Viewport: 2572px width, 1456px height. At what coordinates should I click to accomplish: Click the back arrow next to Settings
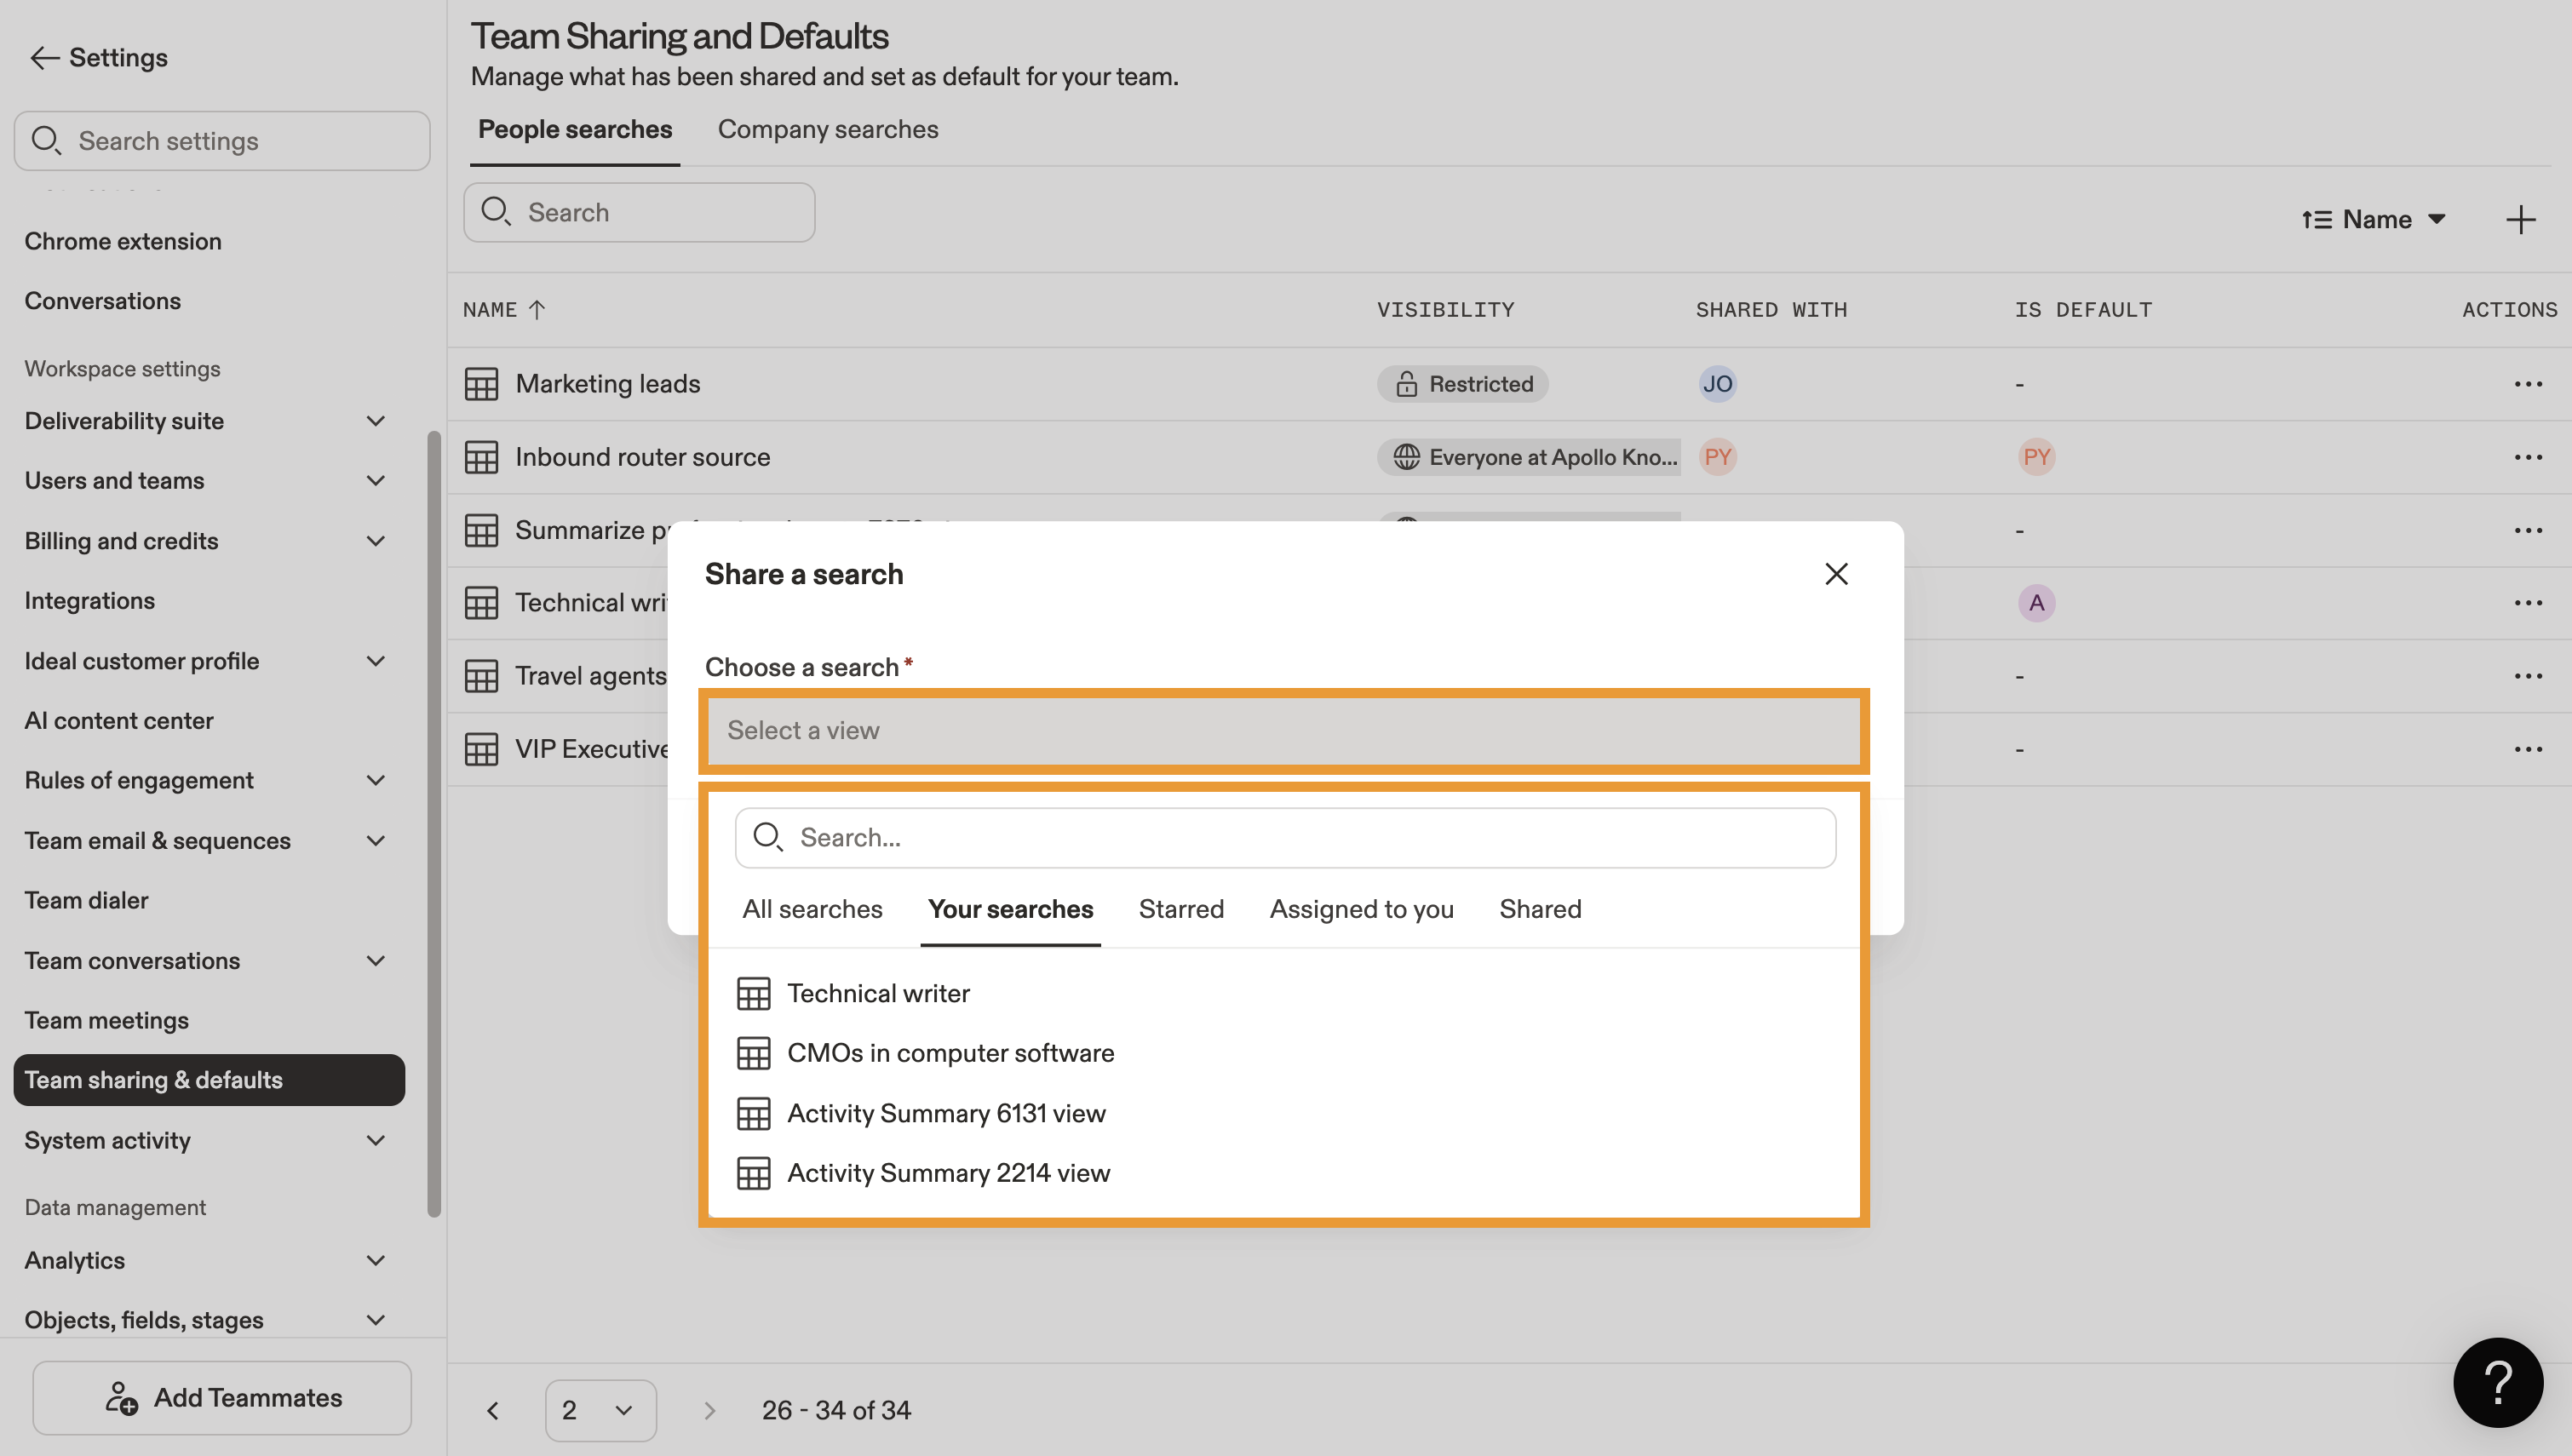(44, 58)
